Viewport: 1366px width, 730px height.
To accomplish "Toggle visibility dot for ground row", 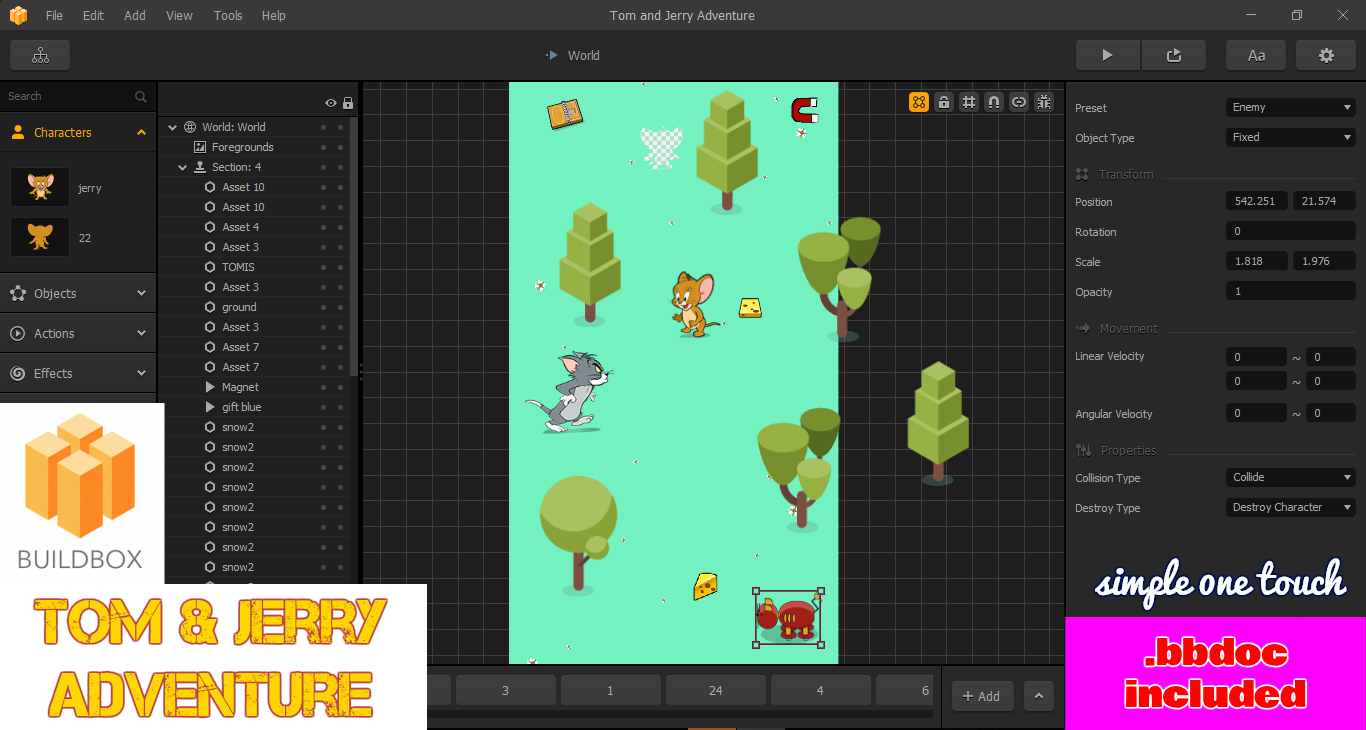I will (323, 307).
